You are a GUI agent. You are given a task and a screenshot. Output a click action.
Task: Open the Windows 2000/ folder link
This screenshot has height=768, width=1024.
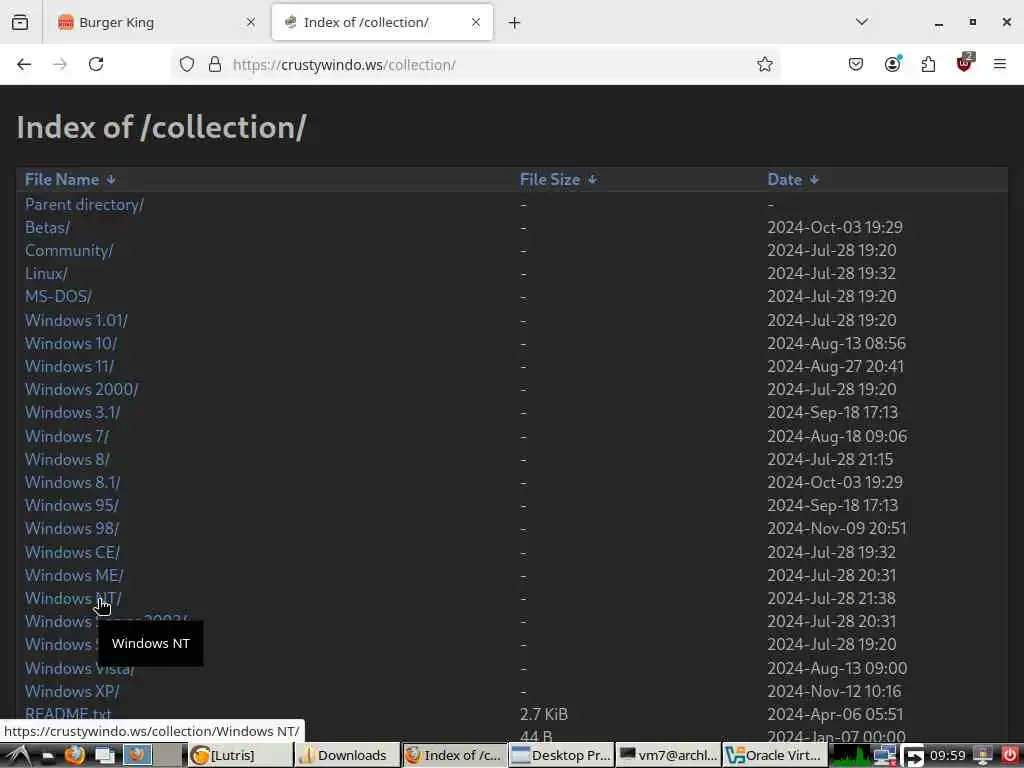coord(82,389)
